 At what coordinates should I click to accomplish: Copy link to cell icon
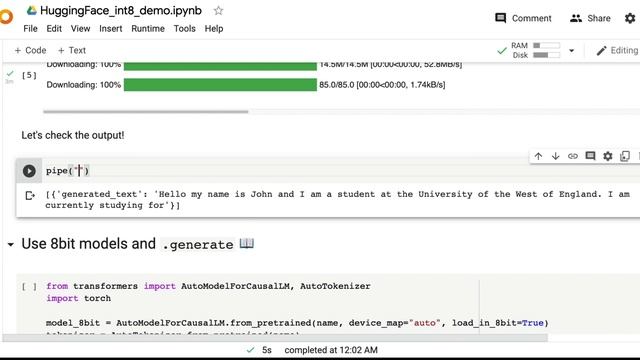(573, 156)
